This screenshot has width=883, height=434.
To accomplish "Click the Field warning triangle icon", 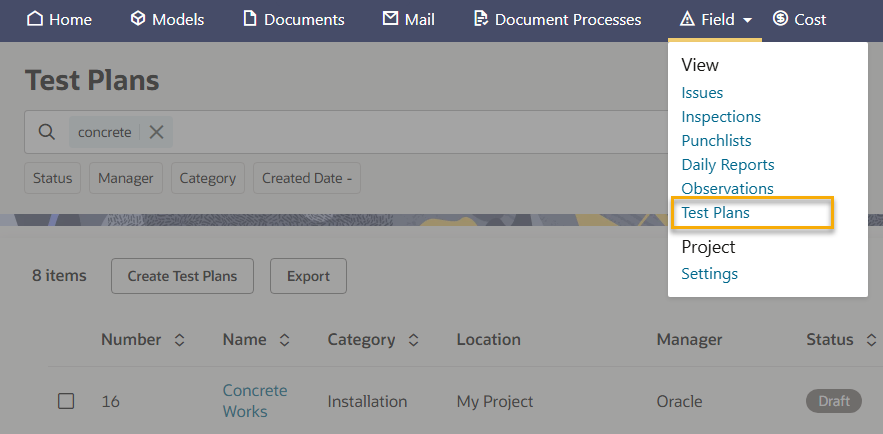I will [687, 19].
